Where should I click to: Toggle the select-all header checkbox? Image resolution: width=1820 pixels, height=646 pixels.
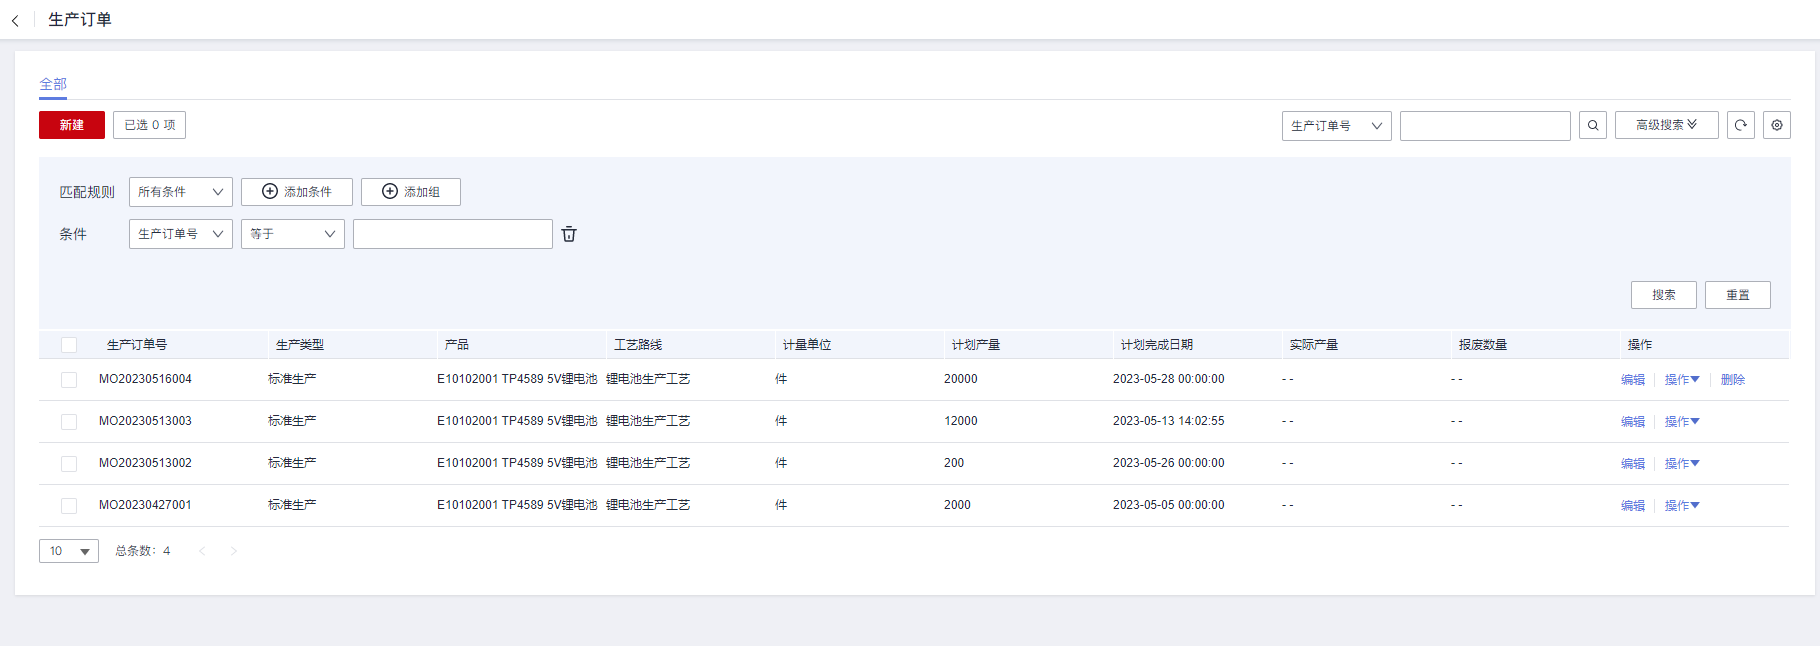(69, 345)
